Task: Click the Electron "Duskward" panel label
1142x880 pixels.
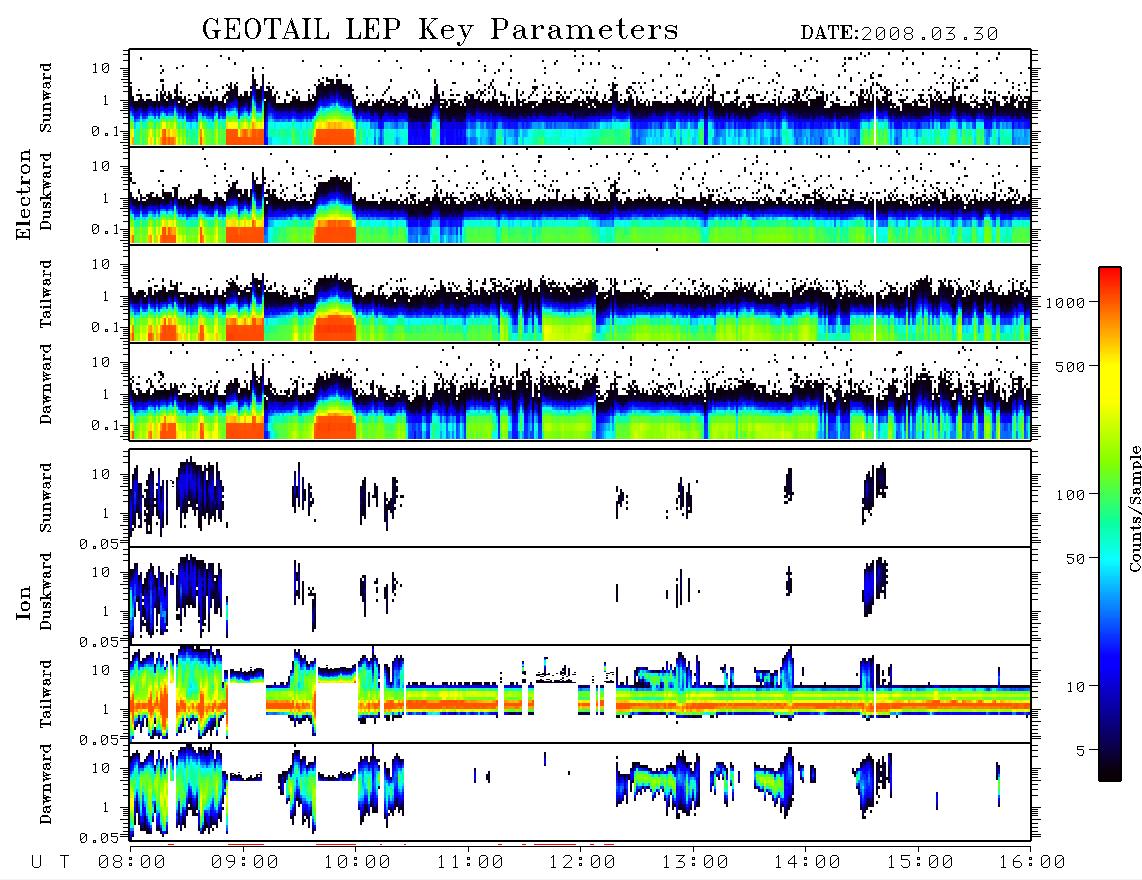Action: (46, 191)
